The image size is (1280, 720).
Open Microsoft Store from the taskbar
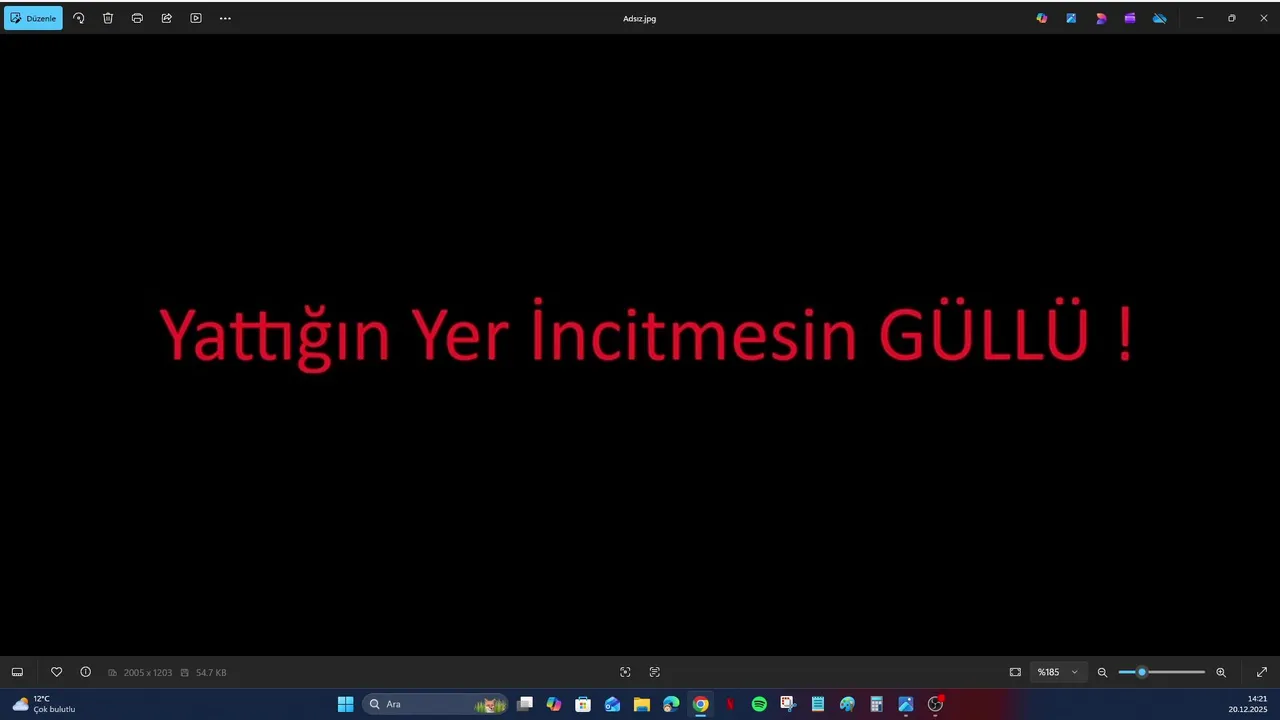(583, 704)
